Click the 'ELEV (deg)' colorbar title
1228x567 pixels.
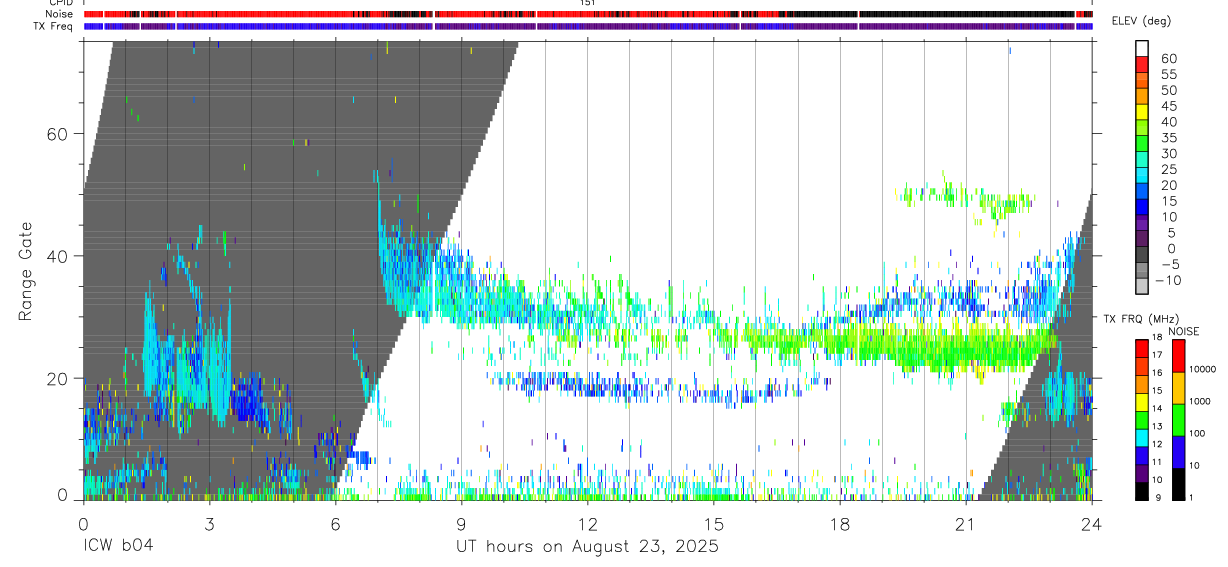click(1141, 21)
